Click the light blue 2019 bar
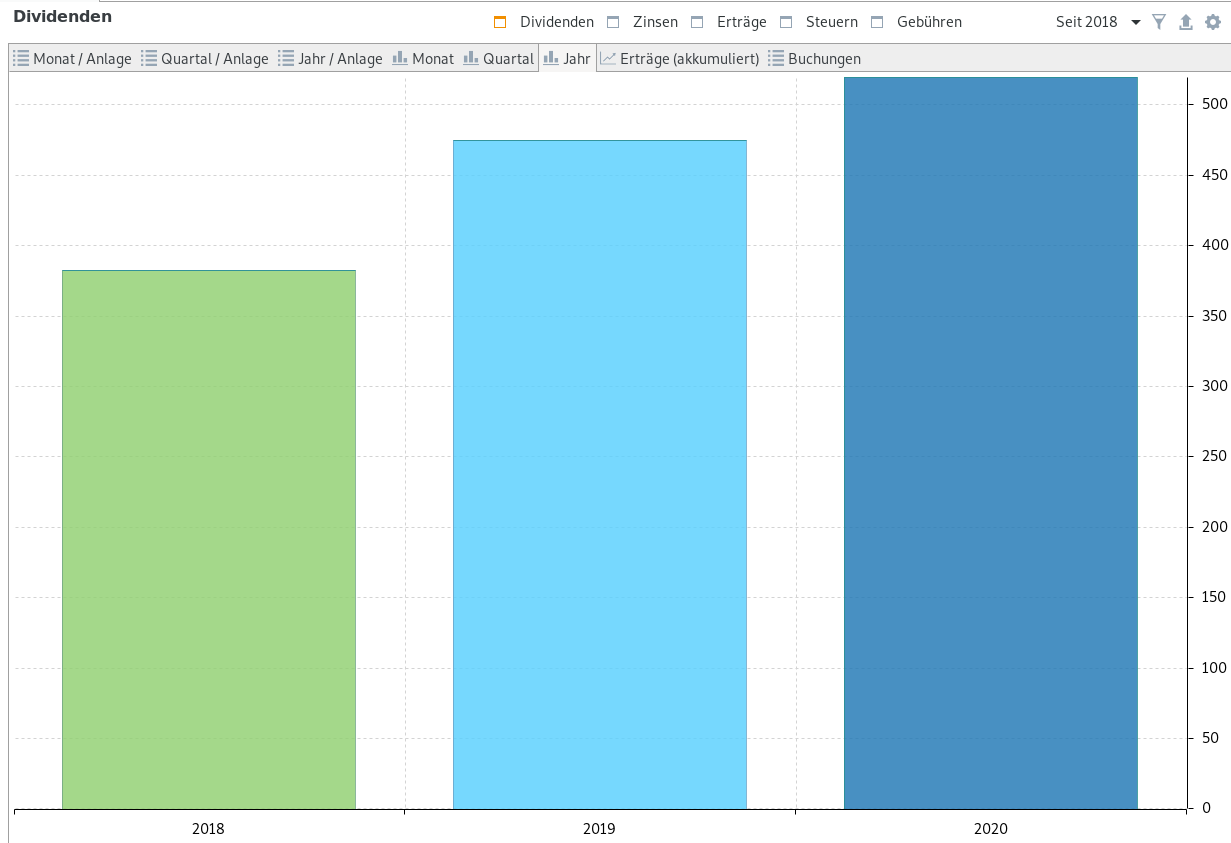Image resolution: width=1231 pixels, height=843 pixels. click(600, 474)
